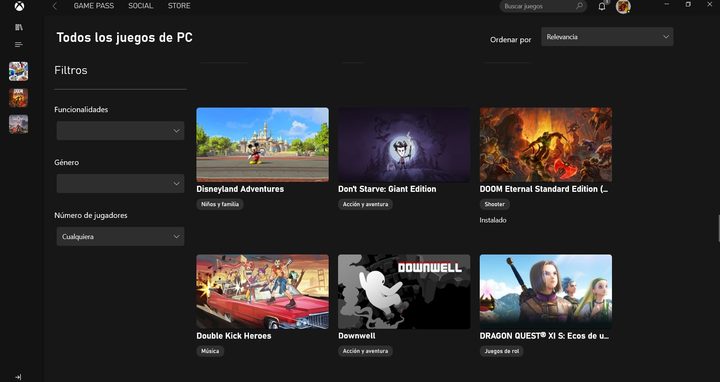
Task: Click the DOOM Eternal Standard Edition title
Action: pyautogui.click(x=544, y=189)
